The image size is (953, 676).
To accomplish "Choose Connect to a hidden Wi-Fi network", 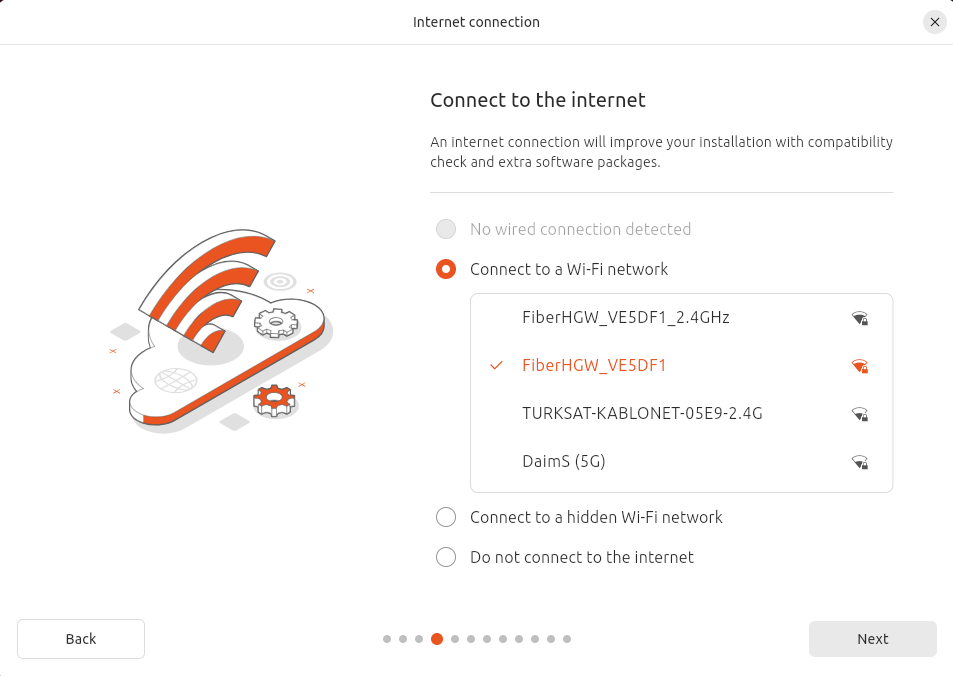I will 446,517.
